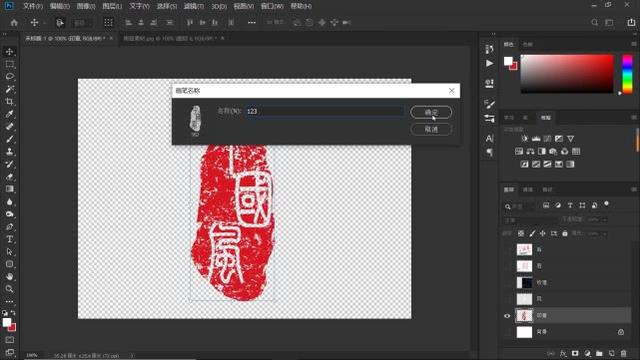Open the layer fill dropdown arrow
Viewport: 640px width, 360px height.
[605, 233]
